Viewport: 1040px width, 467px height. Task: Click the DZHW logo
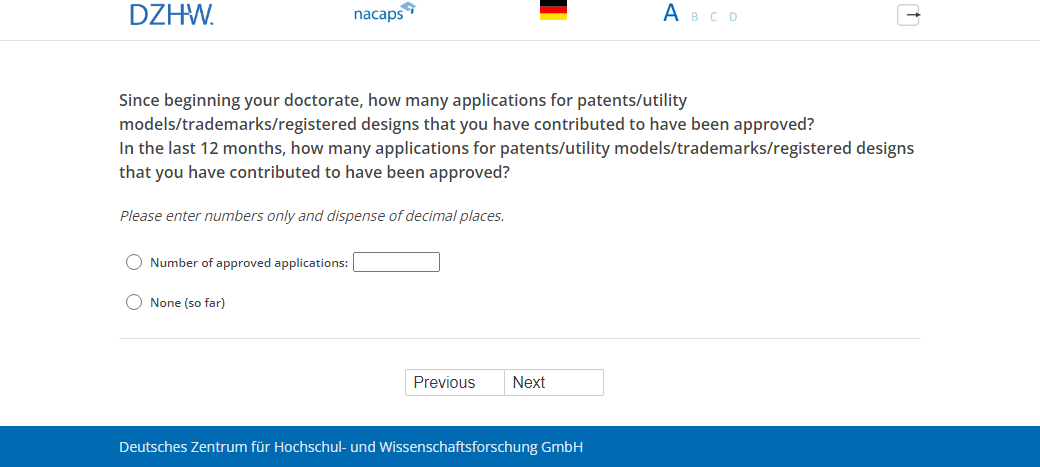[x=171, y=14]
